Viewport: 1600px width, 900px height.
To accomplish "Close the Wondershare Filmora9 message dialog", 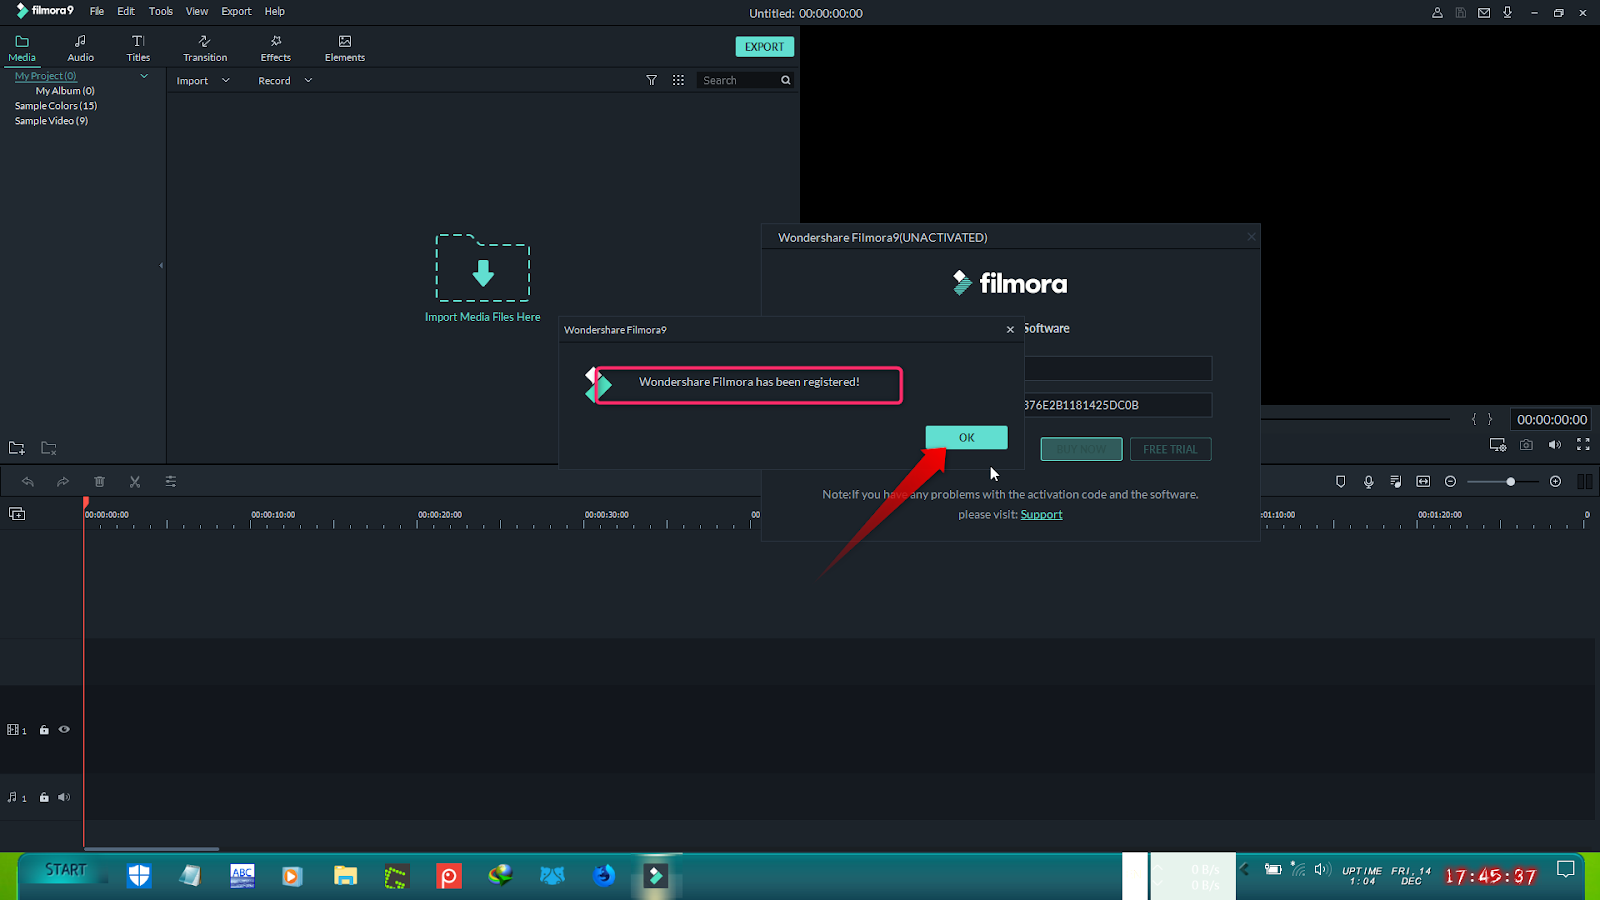I will [1010, 329].
